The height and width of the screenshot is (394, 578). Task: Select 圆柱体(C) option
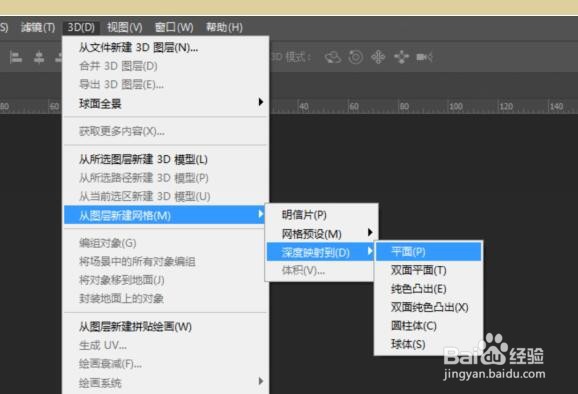point(429,326)
